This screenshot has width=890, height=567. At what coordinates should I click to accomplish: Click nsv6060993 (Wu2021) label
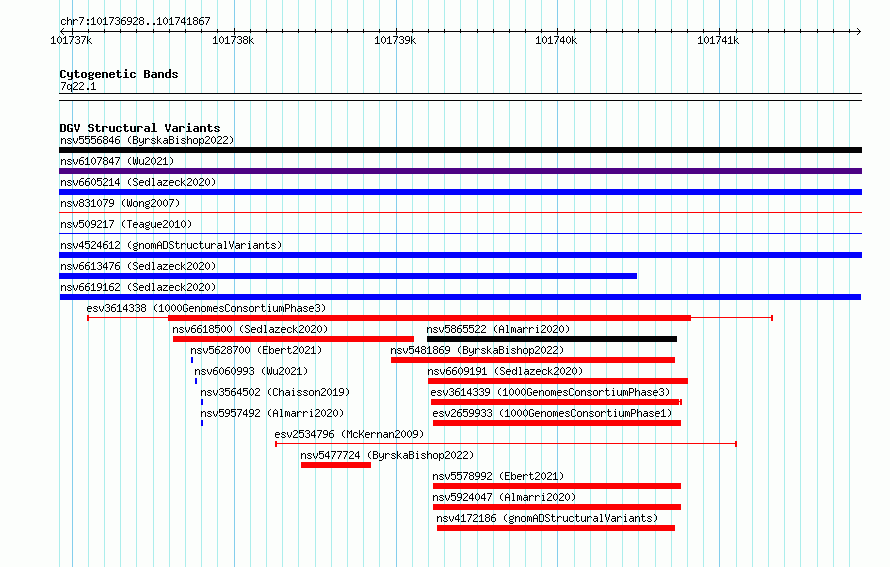(251, 371)
